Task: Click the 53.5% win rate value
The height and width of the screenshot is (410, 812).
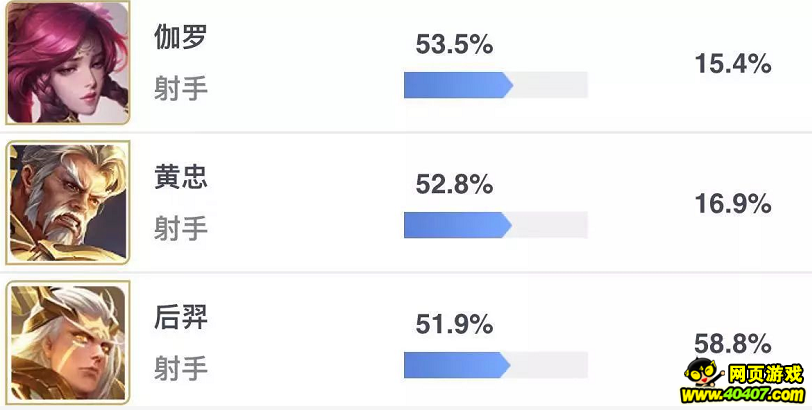Action: coord(454,45)
